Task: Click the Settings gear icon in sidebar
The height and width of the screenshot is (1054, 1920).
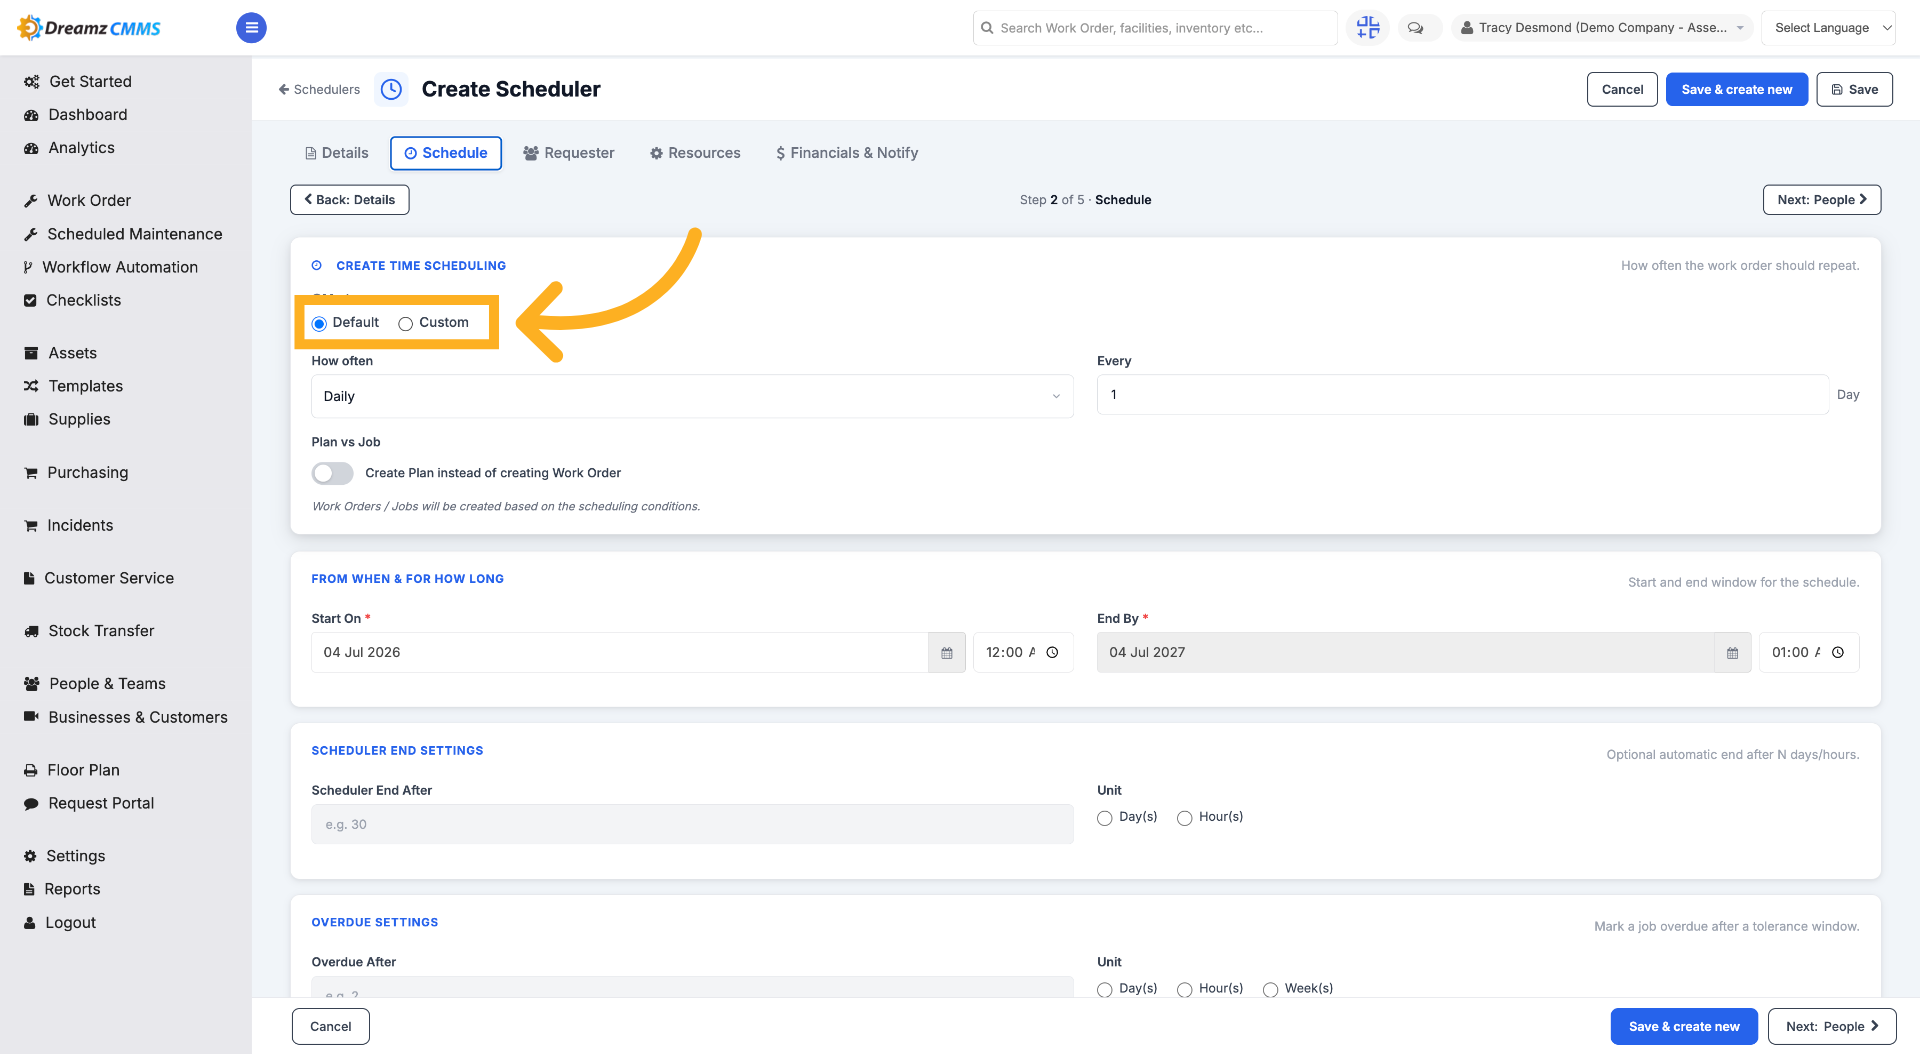Action: [x=30, y=857]
